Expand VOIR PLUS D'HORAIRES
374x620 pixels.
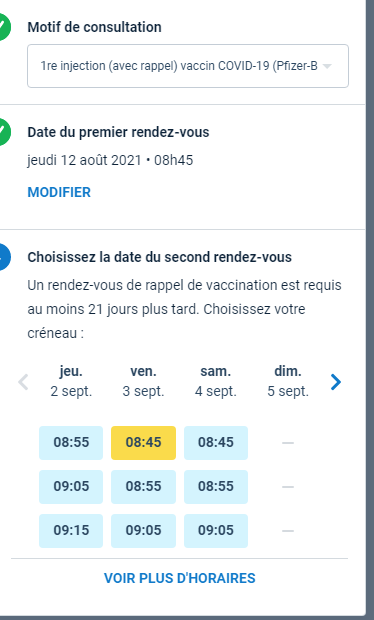pos(179,578)
